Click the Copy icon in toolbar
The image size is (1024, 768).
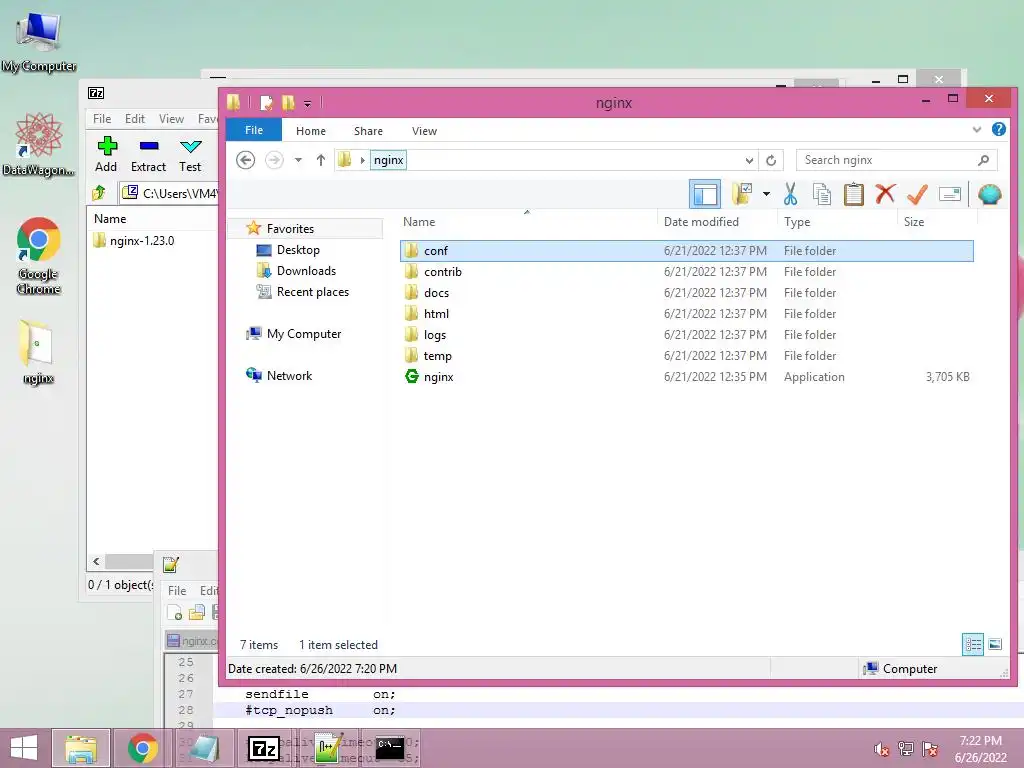(x=822, y=194)
